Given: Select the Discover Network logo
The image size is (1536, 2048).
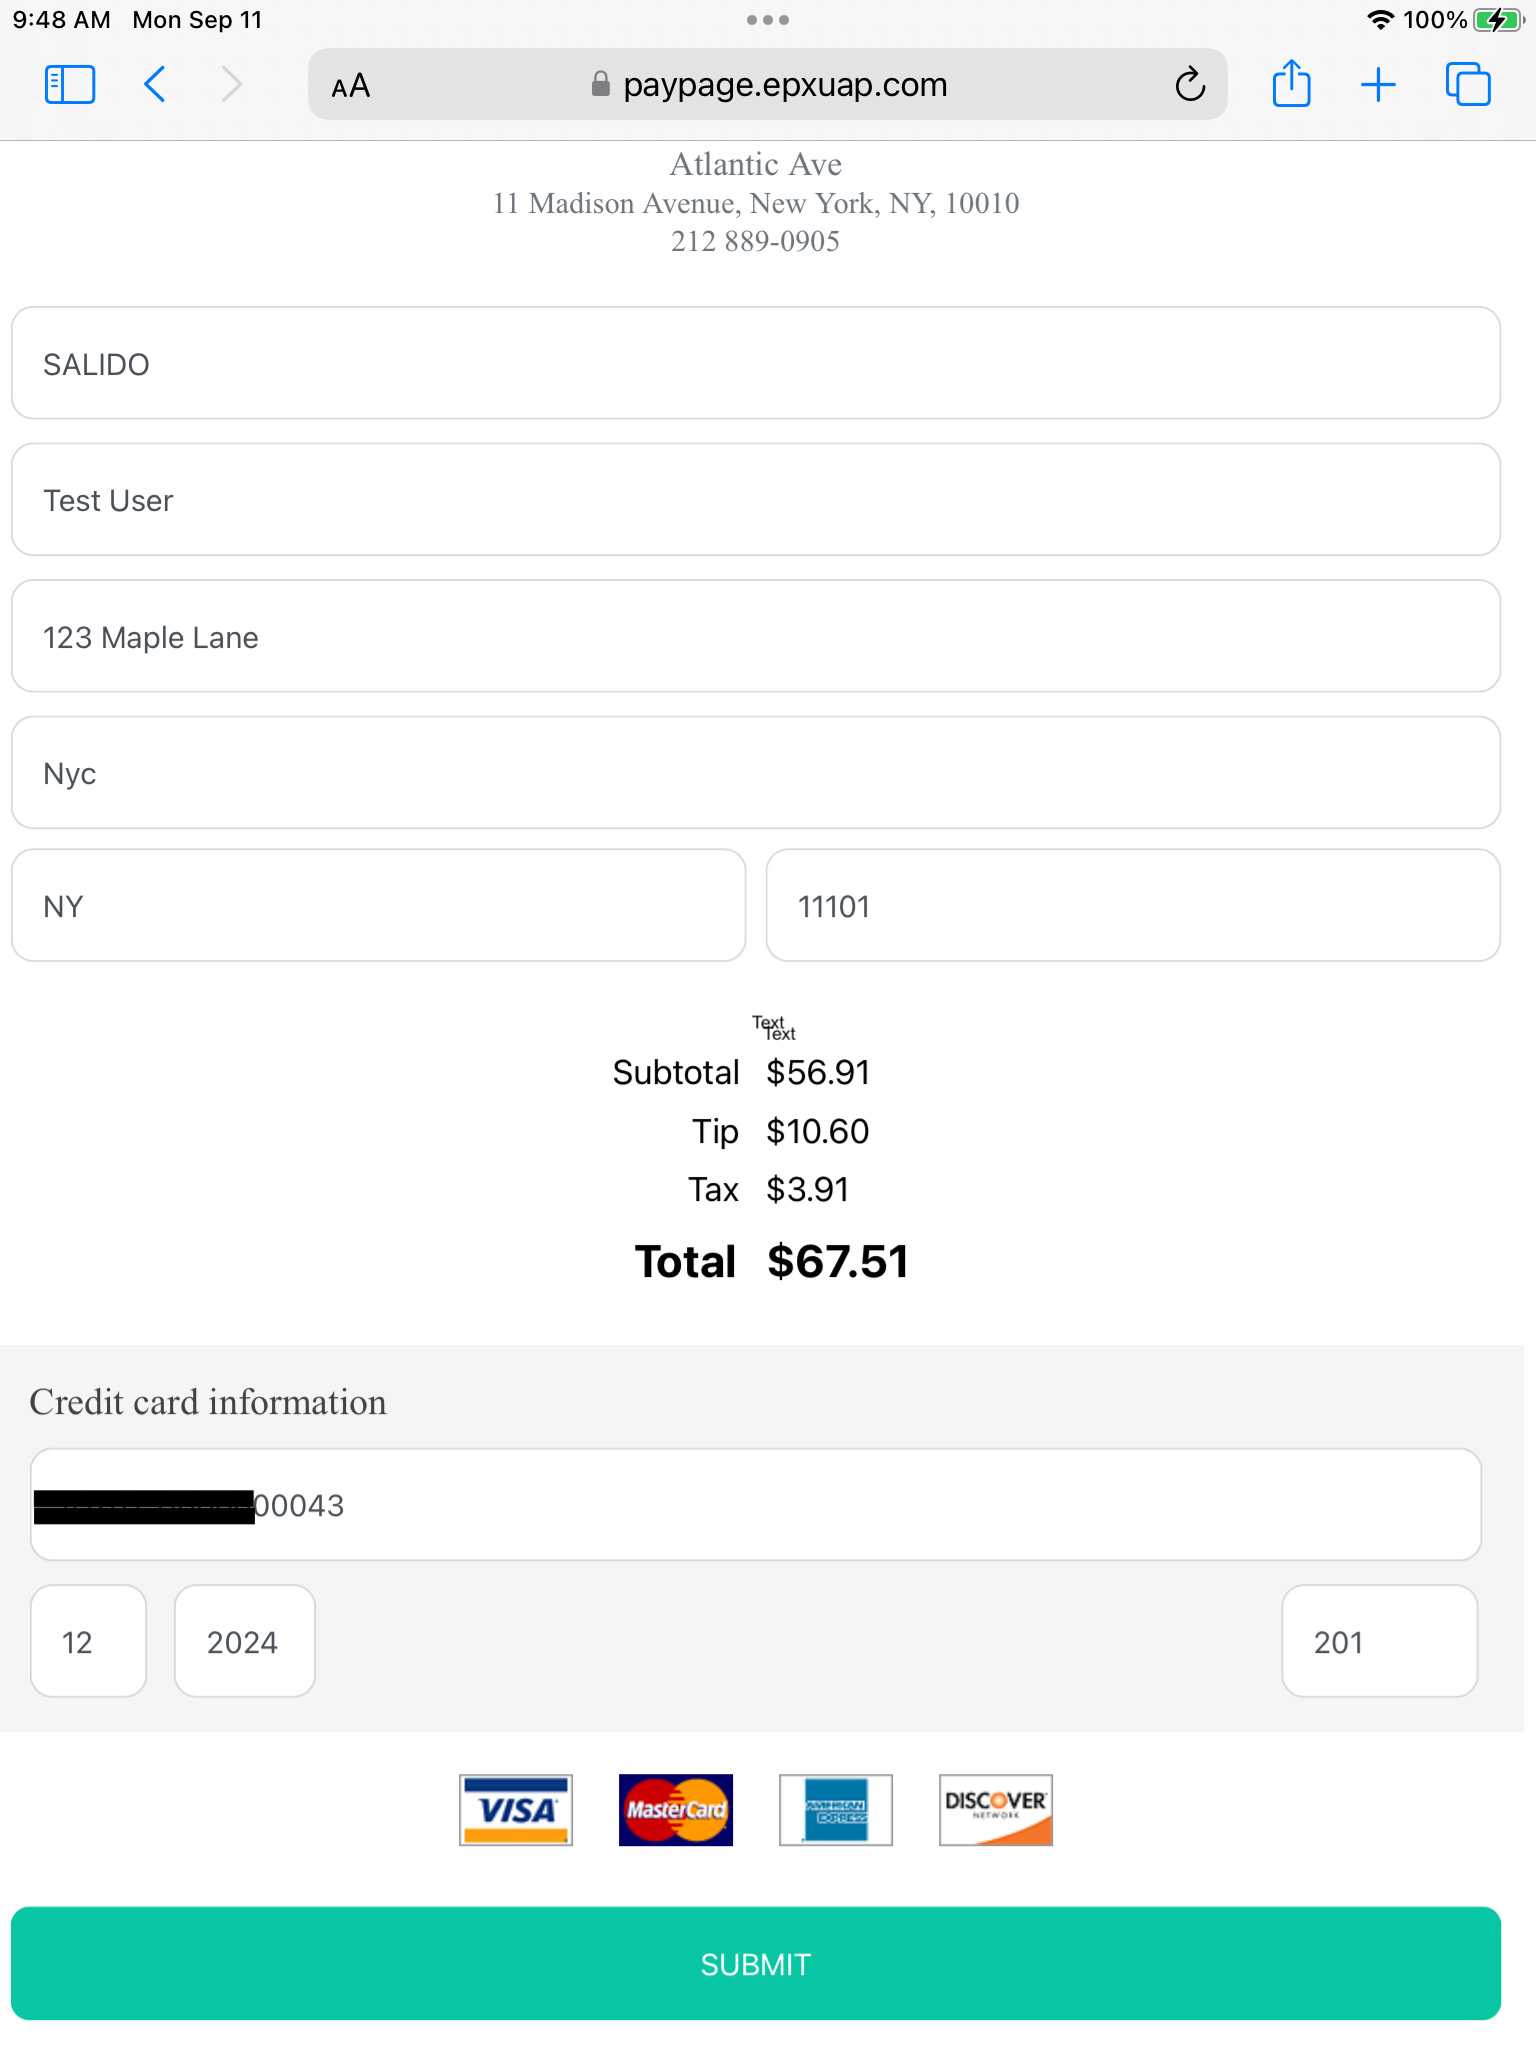Looking at the screenshot, I should click(x=995, y=1810).
